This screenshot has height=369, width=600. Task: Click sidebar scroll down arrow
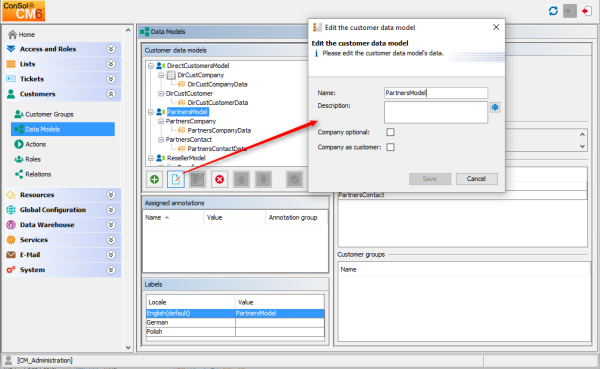point(128,347)
